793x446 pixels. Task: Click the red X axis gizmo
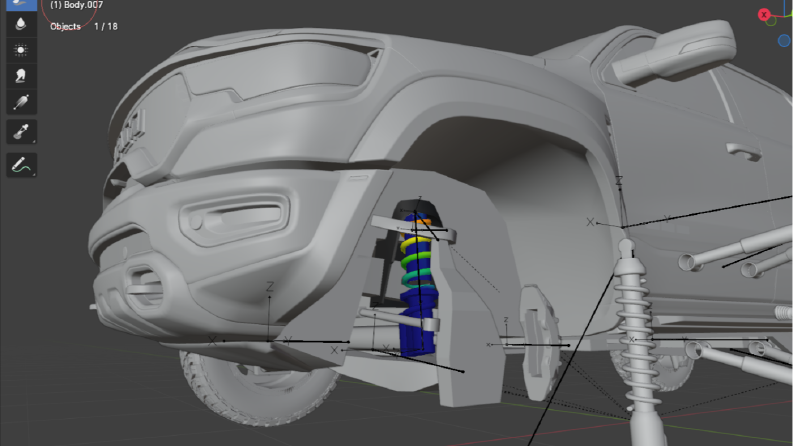click(x=764, y=14)
